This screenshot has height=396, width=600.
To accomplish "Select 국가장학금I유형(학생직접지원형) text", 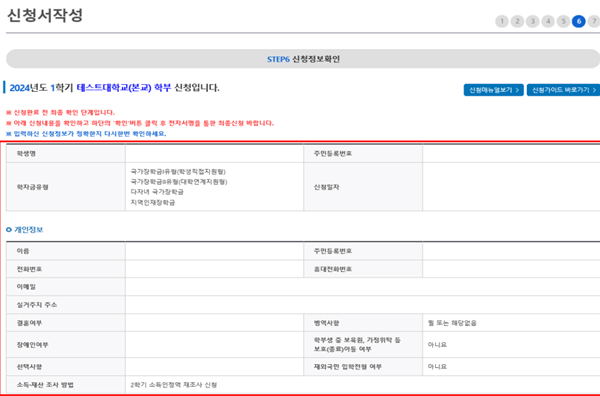I will [x=178, y=171].
